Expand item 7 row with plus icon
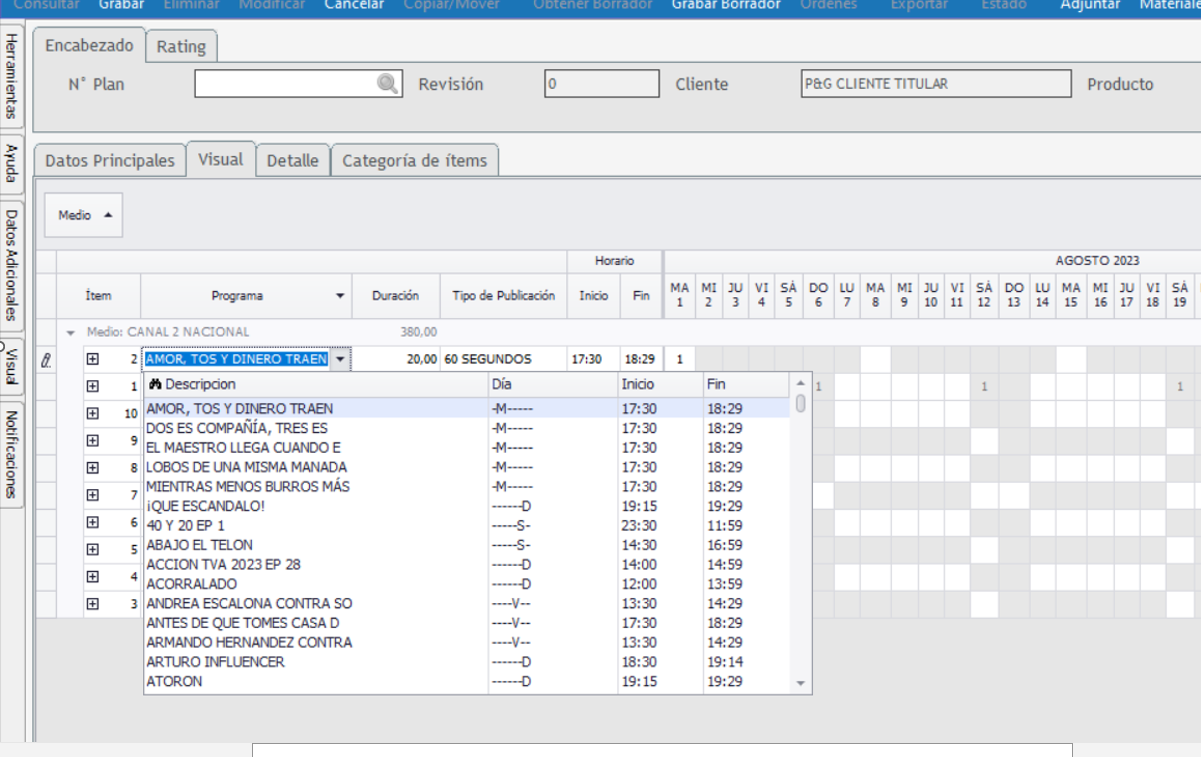The image size is (1201, 757). click(x=93, y=495)
